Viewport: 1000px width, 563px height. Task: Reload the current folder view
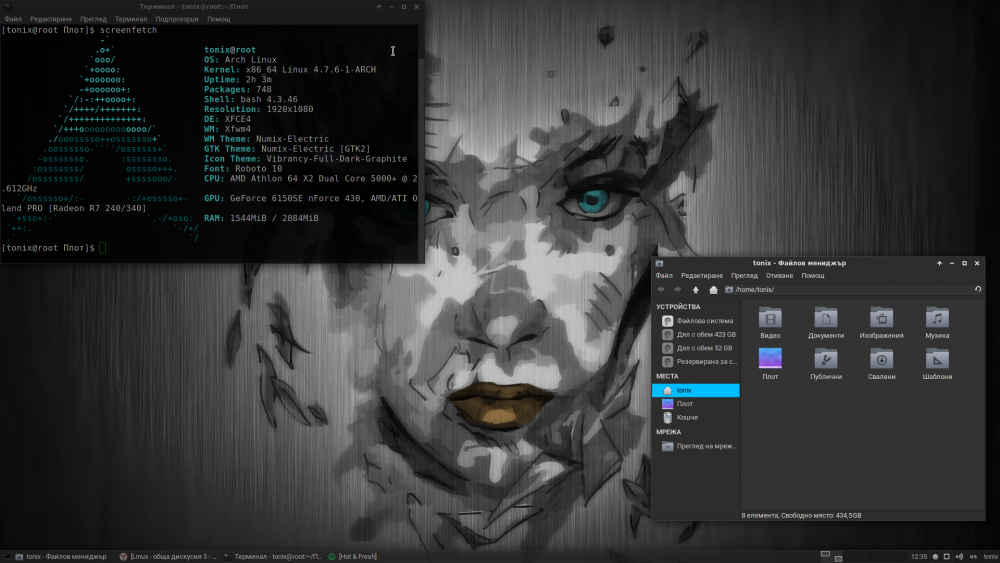point(978,289)
